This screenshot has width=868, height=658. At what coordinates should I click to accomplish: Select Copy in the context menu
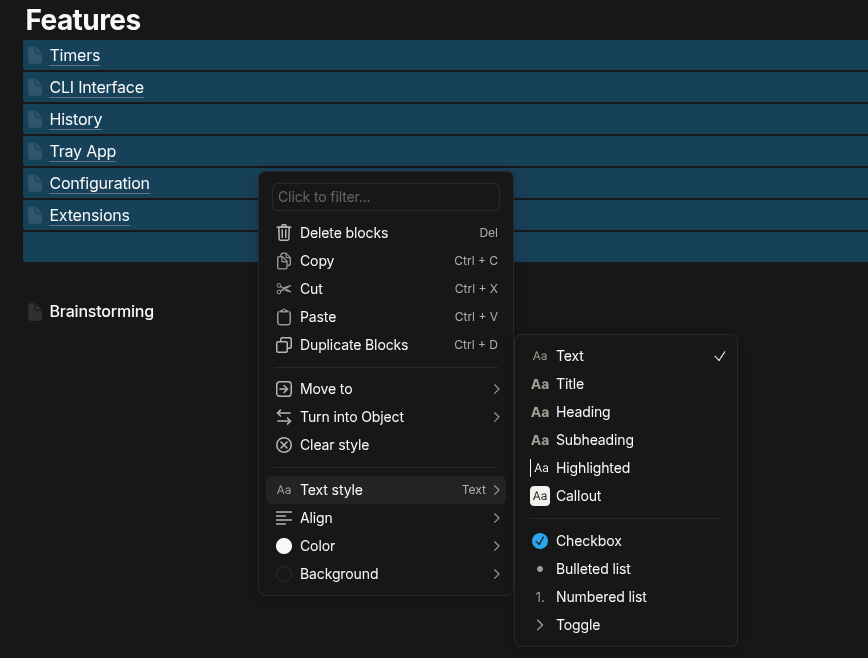click(386, 261)
